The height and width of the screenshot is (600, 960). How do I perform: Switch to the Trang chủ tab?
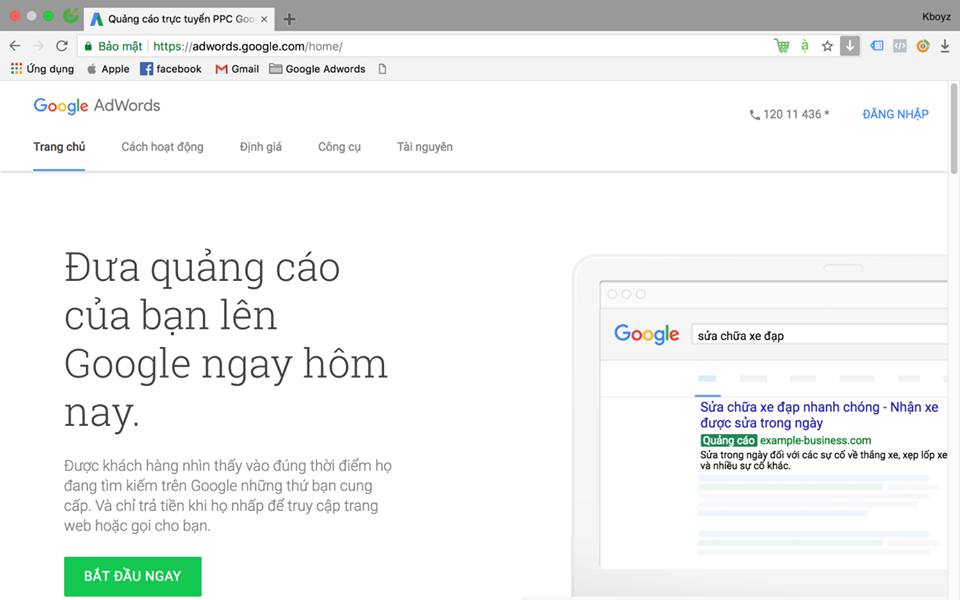click(59, 146)
